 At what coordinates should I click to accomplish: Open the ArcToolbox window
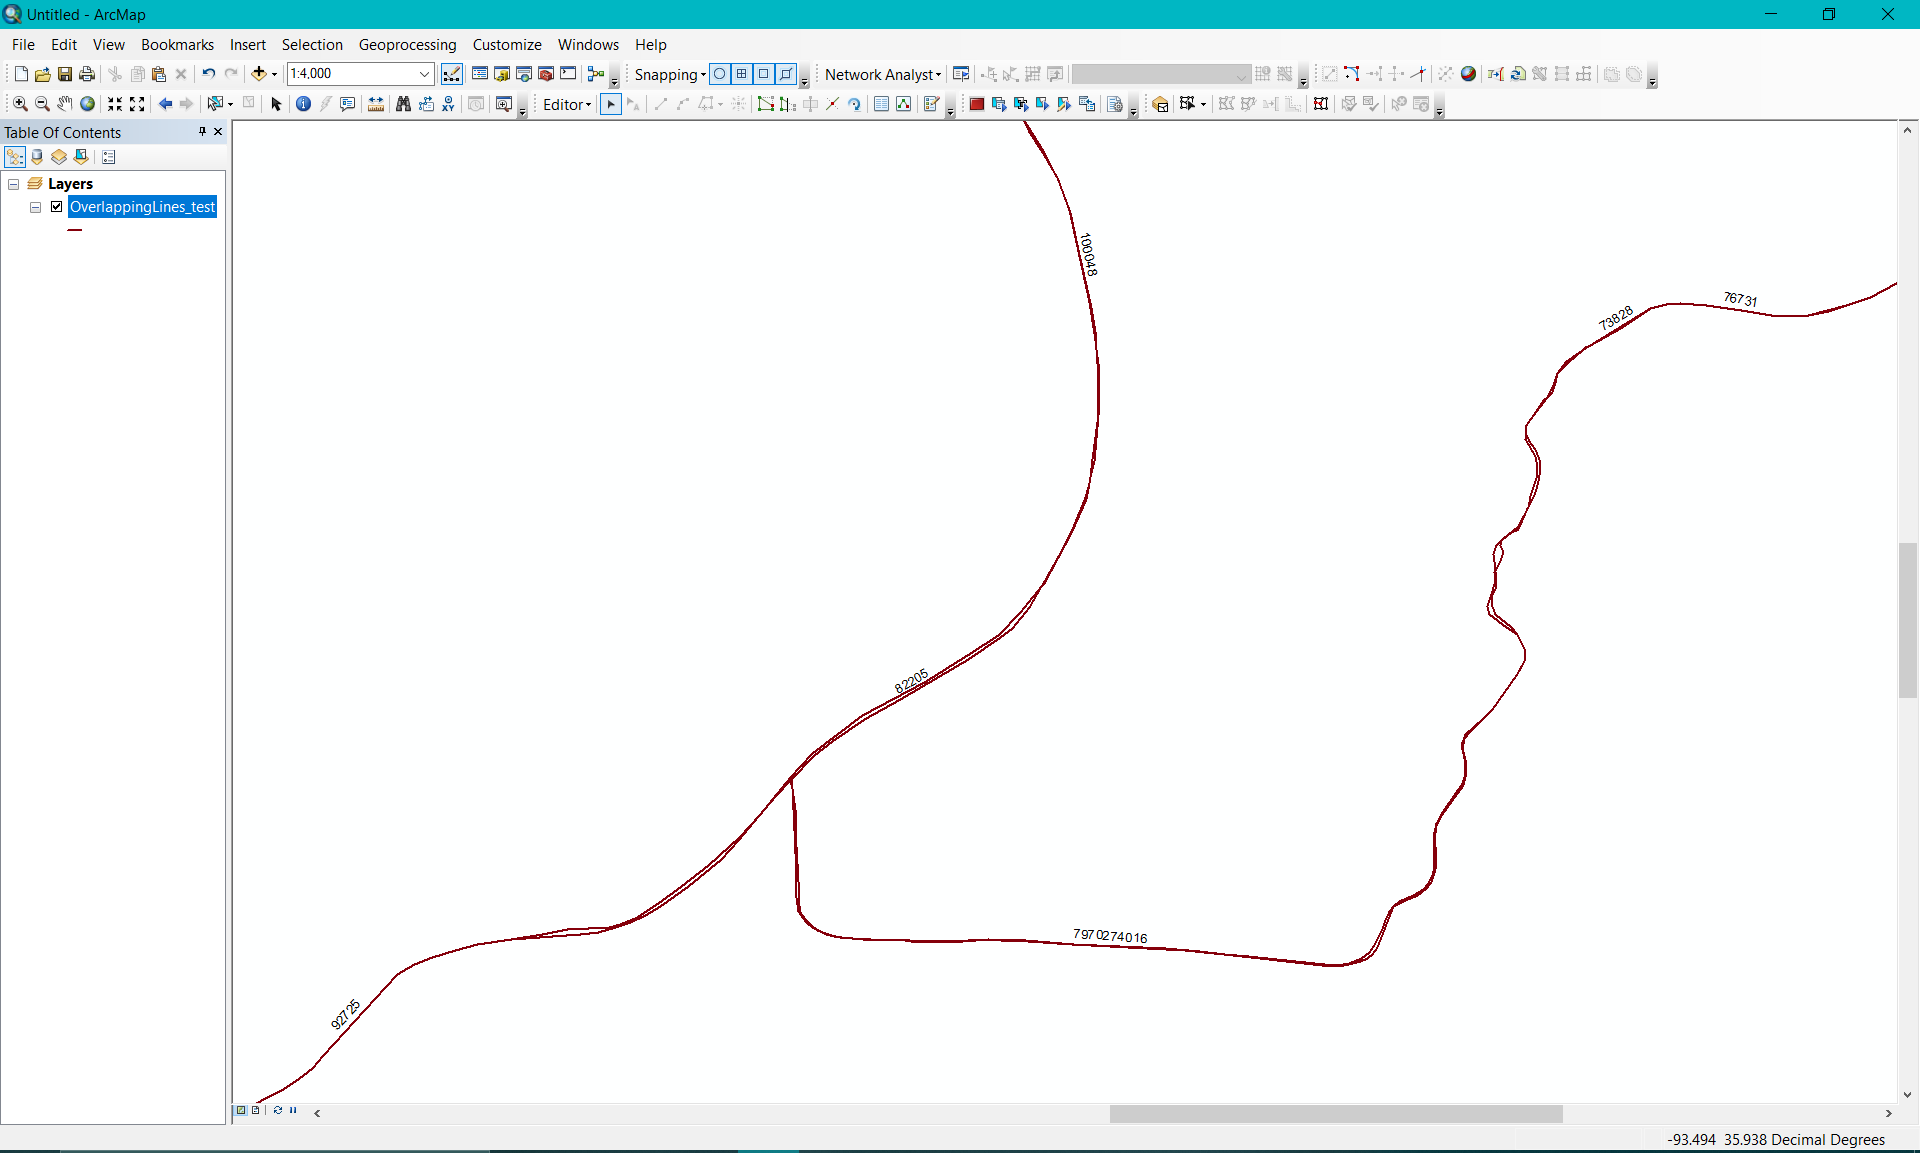546,74
